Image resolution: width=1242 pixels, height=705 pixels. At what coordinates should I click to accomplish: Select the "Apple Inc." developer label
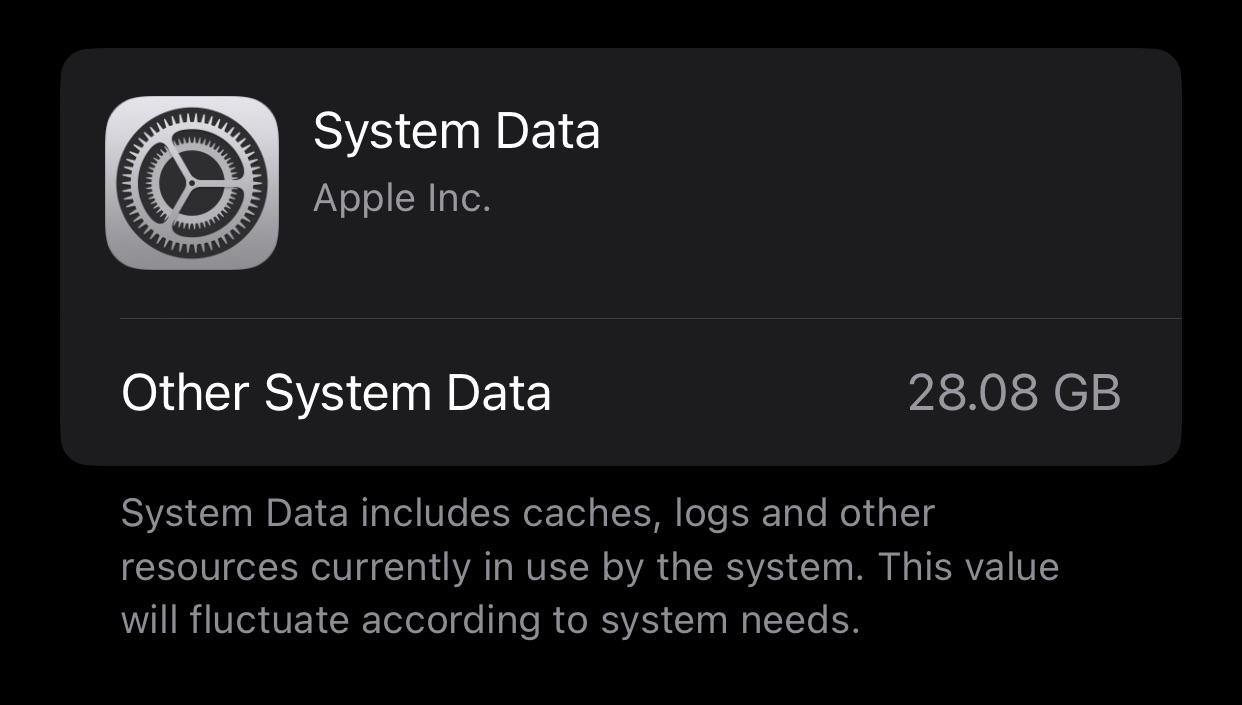401,198
